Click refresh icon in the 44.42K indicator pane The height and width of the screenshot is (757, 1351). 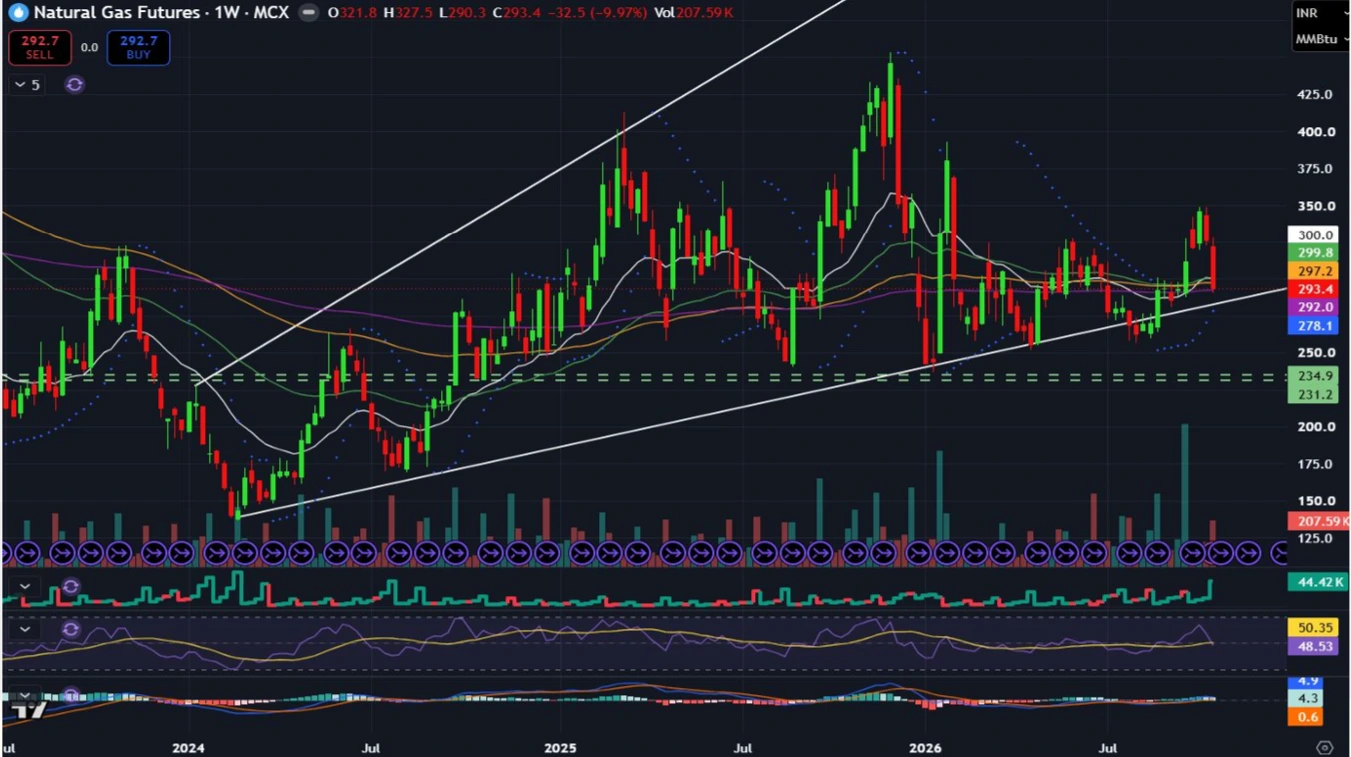(x=70, y=587)
